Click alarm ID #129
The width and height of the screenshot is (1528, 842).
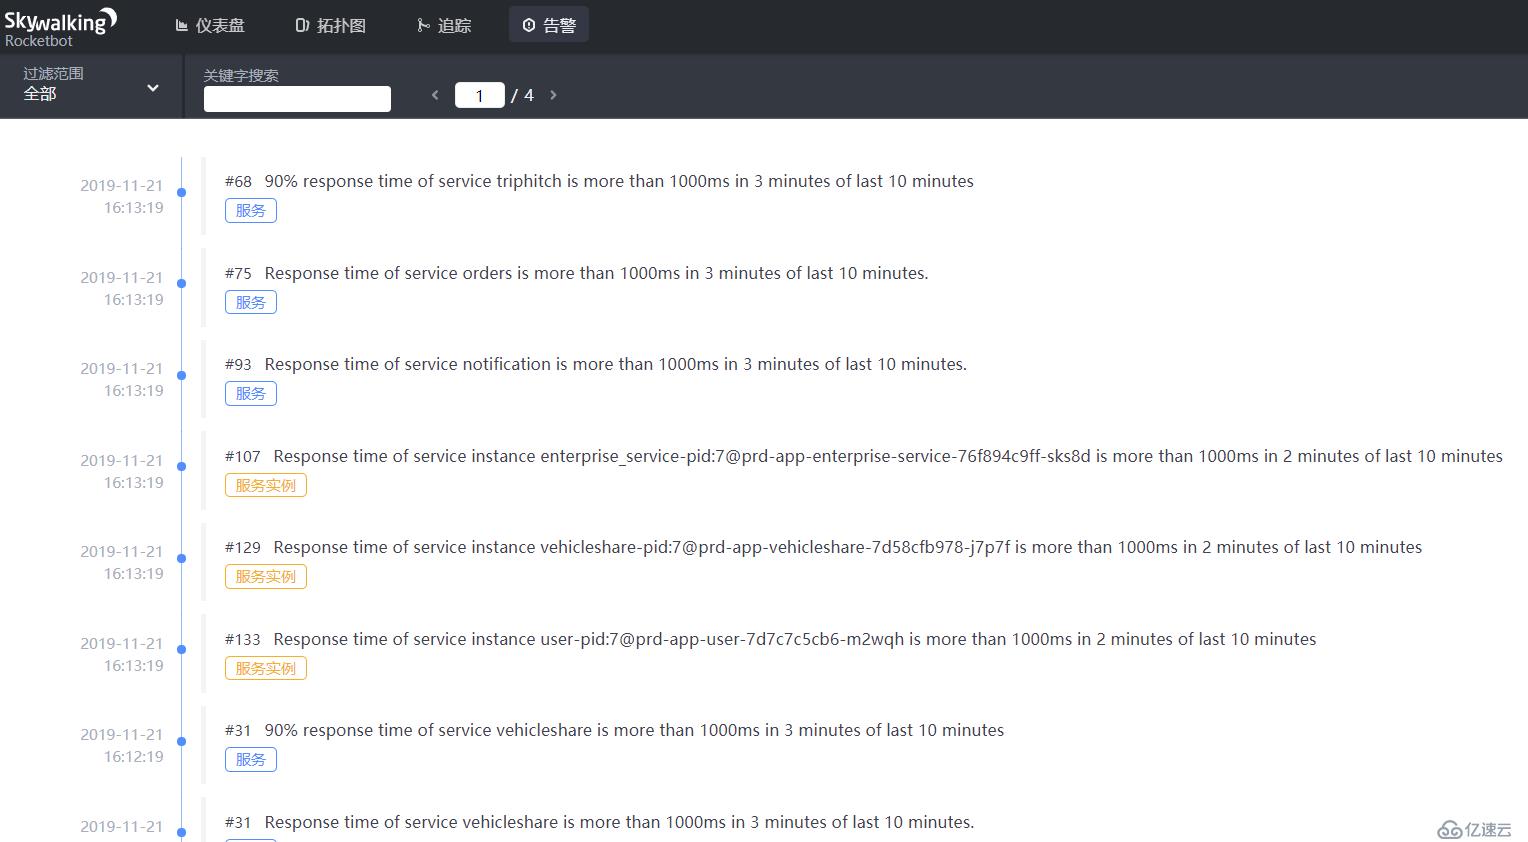(x=243, y=548)
